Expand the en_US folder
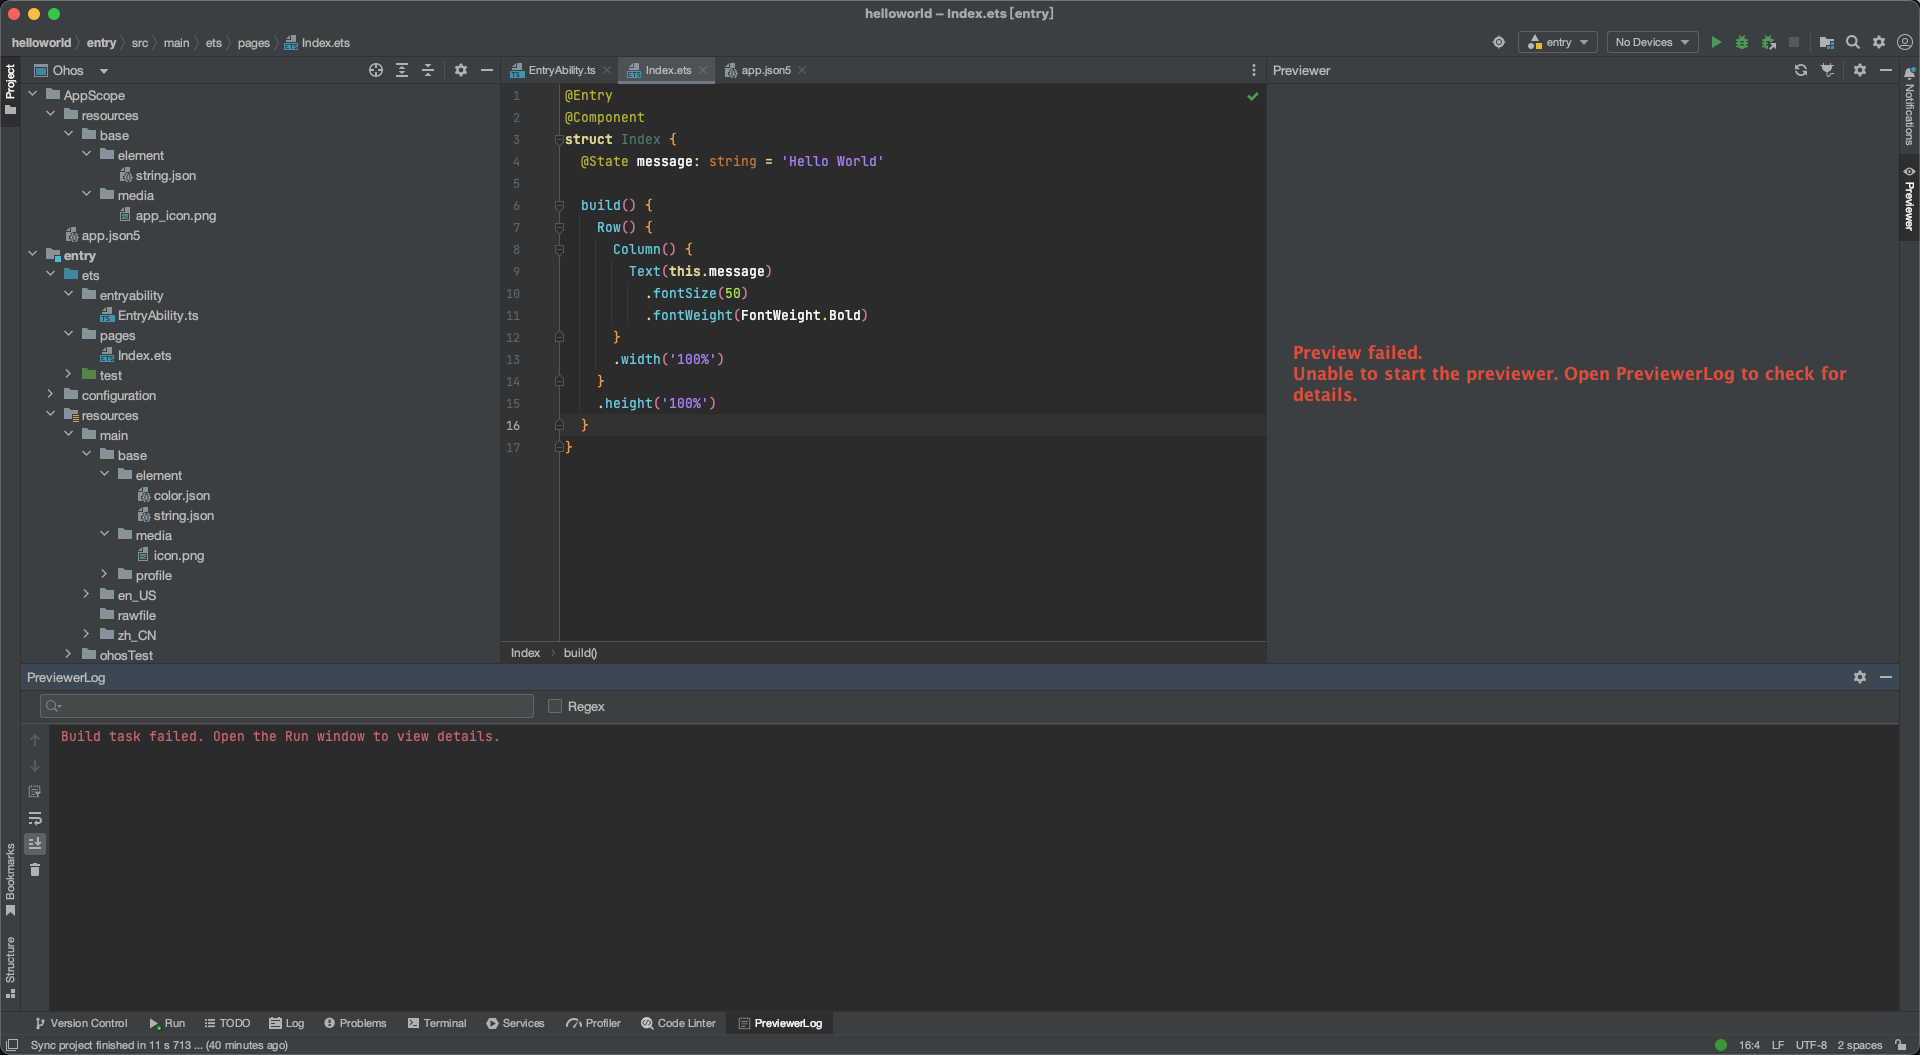 (x=87, y=594)
